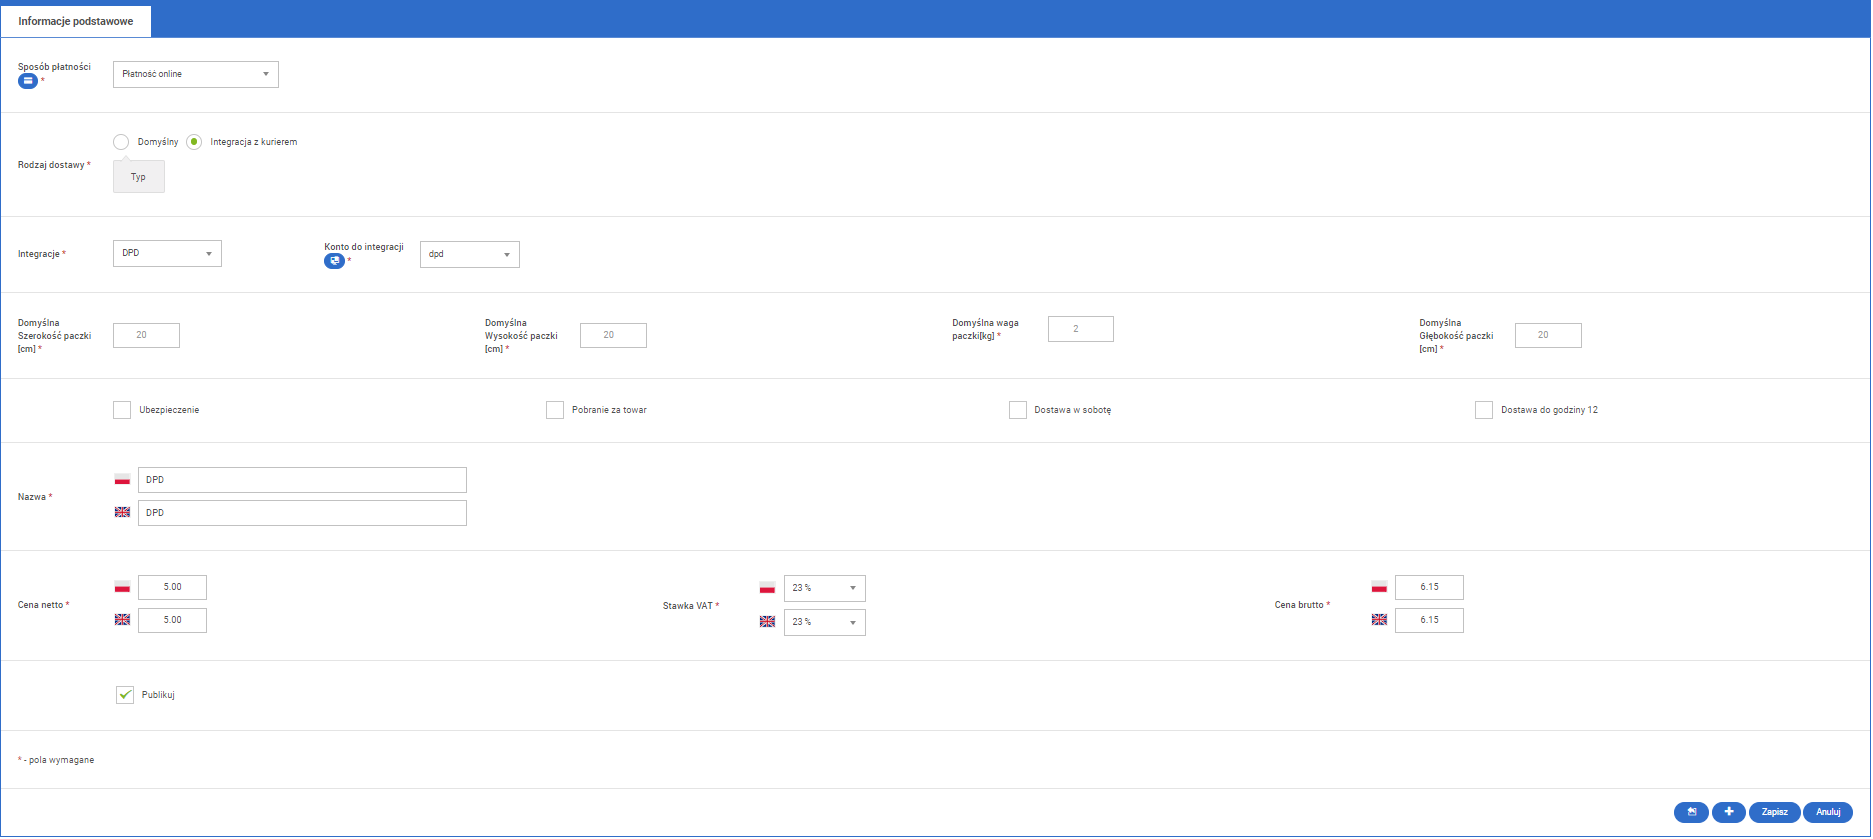
Task: Click the payment card icon under Sposób płatności
Action: [x=28, y=81]
